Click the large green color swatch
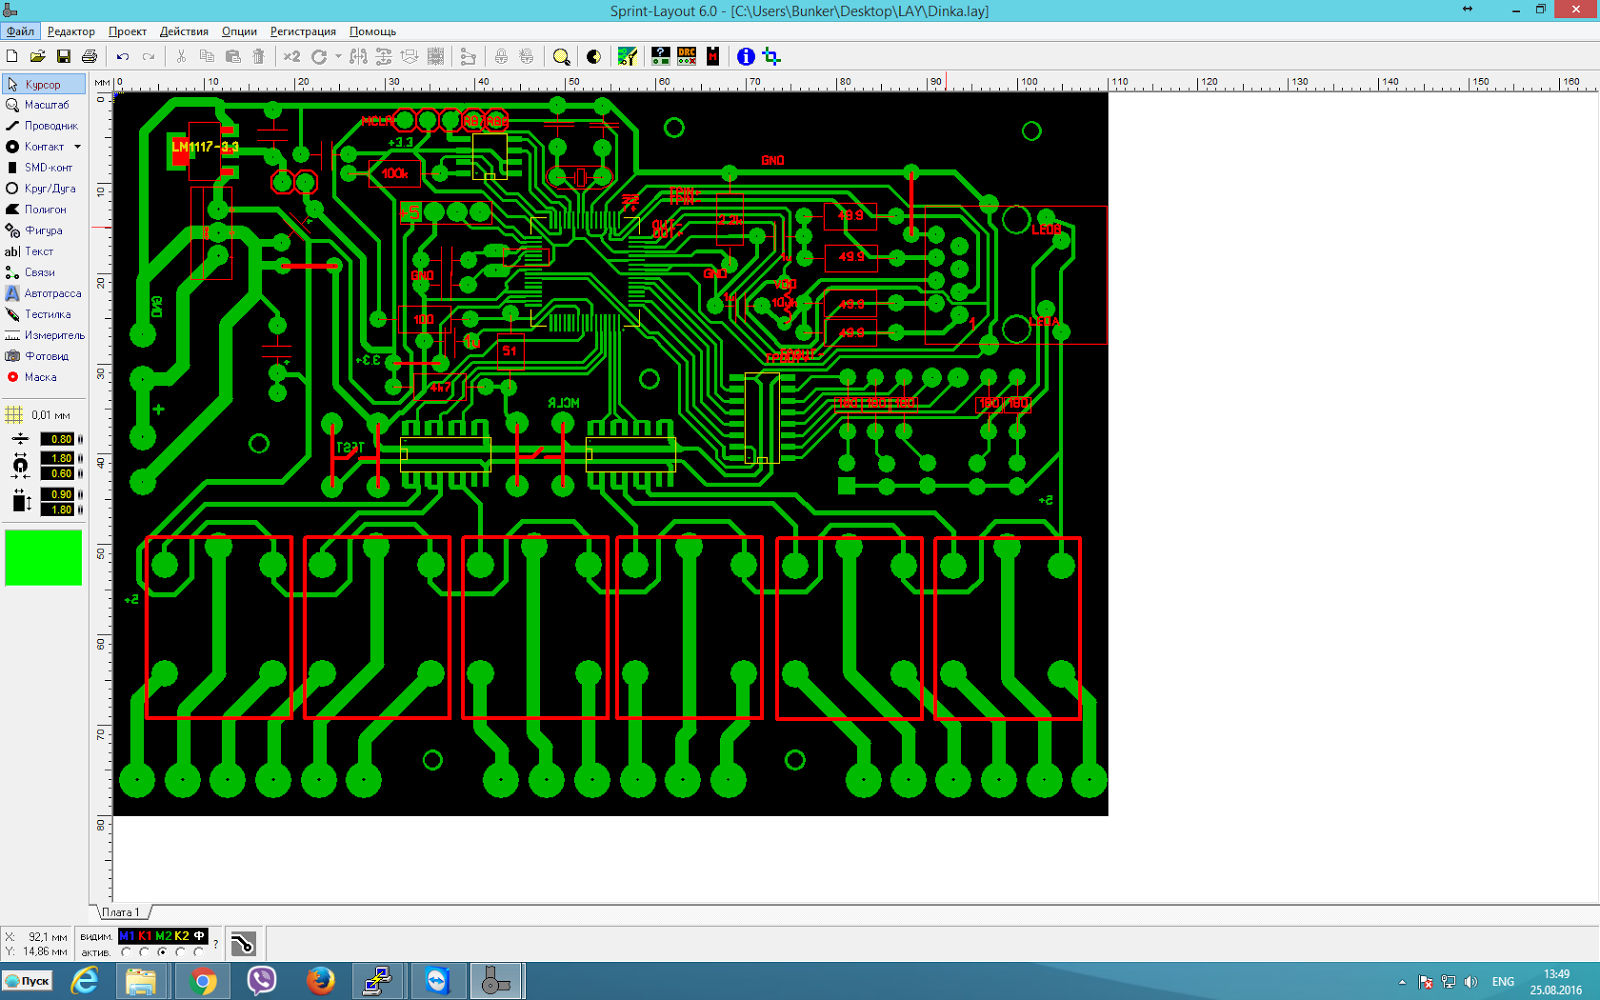This screenshot has height=1000, width=1600. coord(43,558)
